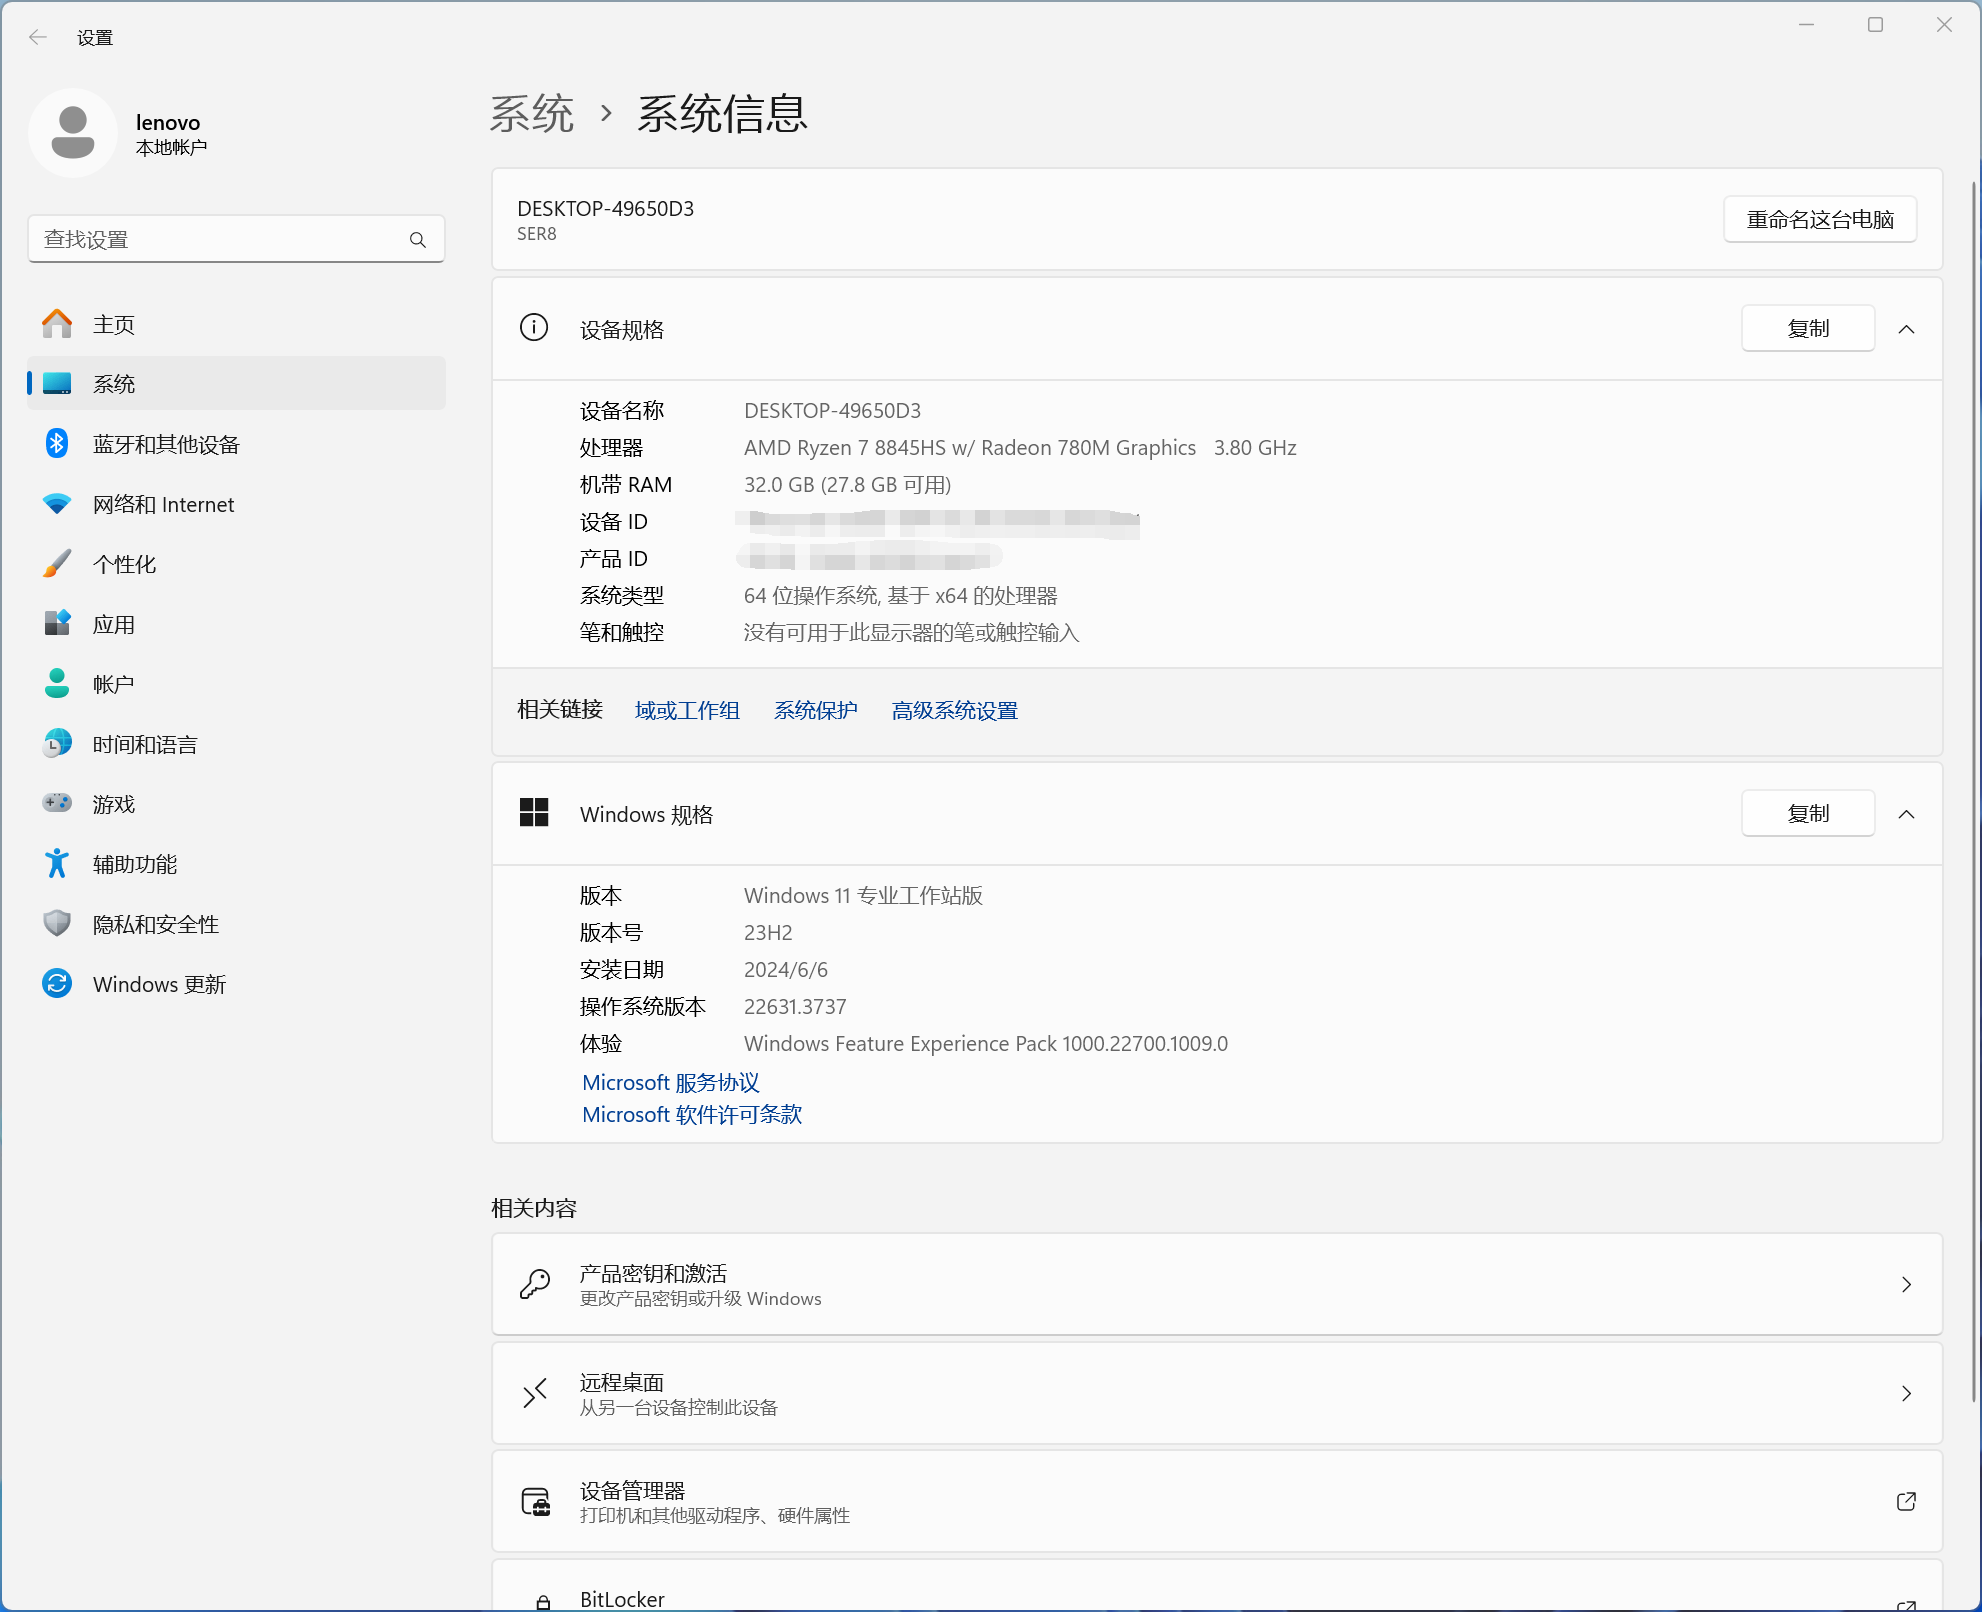Click the Remote Desktop icon
Image resolution: width=1982 pixels, height=1612 pixels.
535,1393
